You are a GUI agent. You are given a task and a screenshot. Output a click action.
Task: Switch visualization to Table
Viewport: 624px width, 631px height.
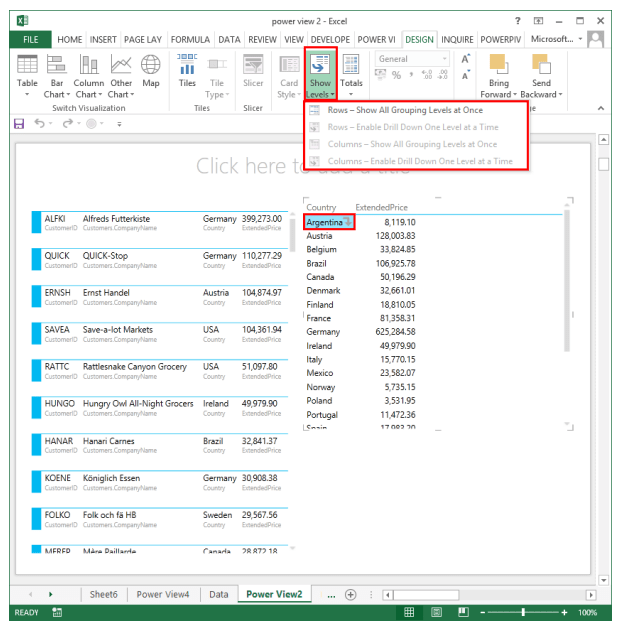(27, 75)
